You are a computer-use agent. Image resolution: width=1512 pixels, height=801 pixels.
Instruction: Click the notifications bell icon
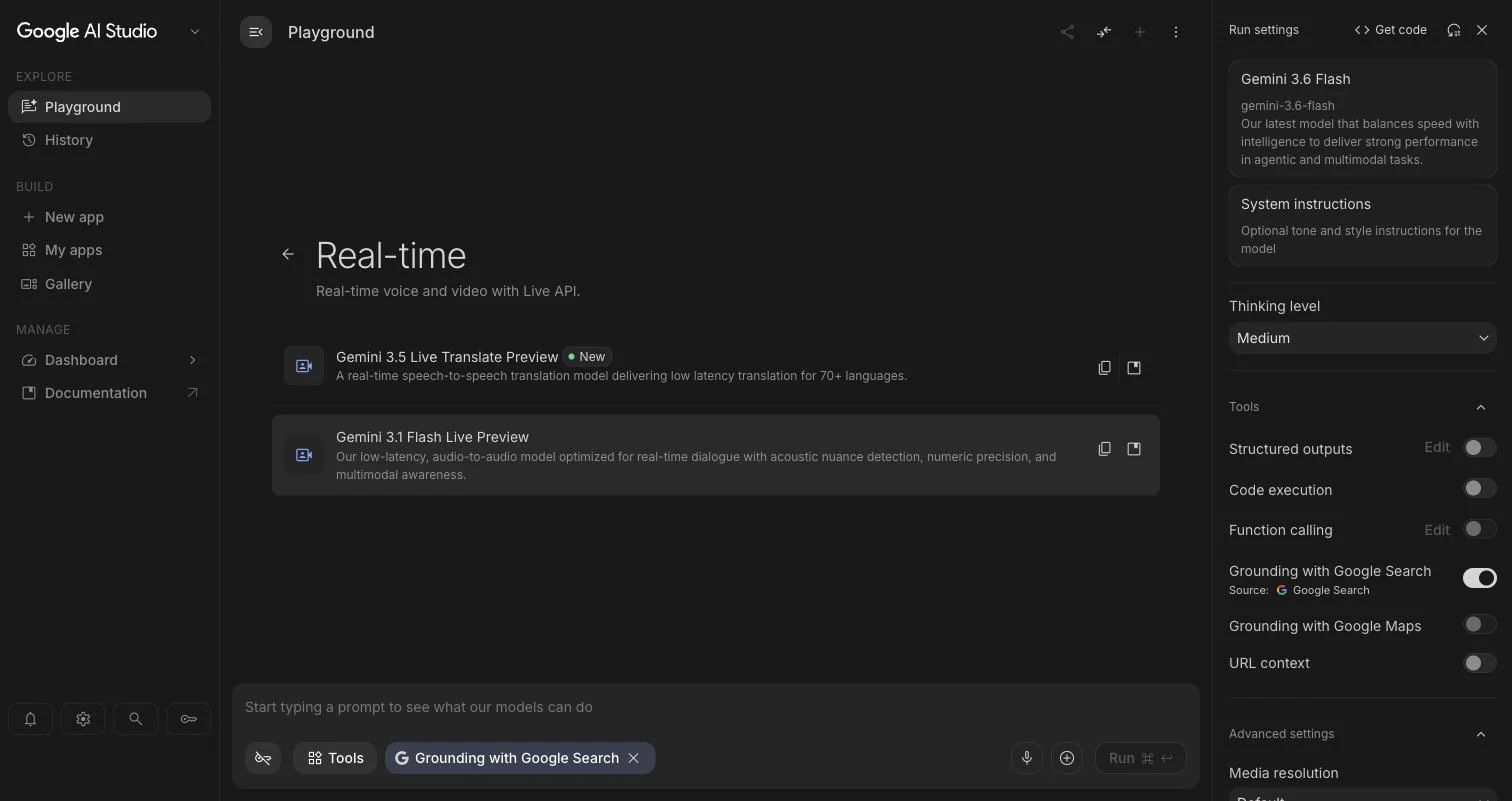pyautogui.click(x=30, y=719)
